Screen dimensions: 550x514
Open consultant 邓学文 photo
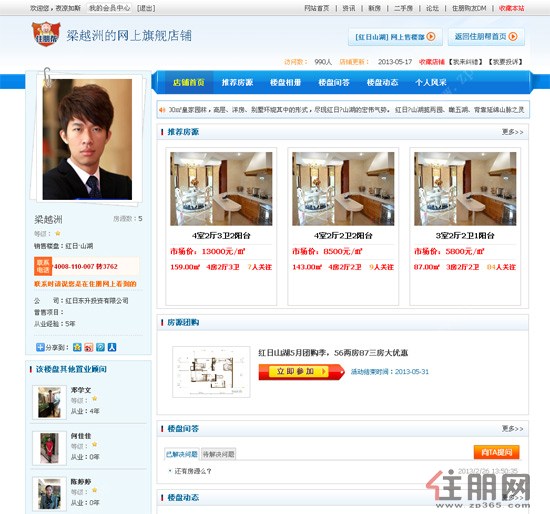click(49, 402)
